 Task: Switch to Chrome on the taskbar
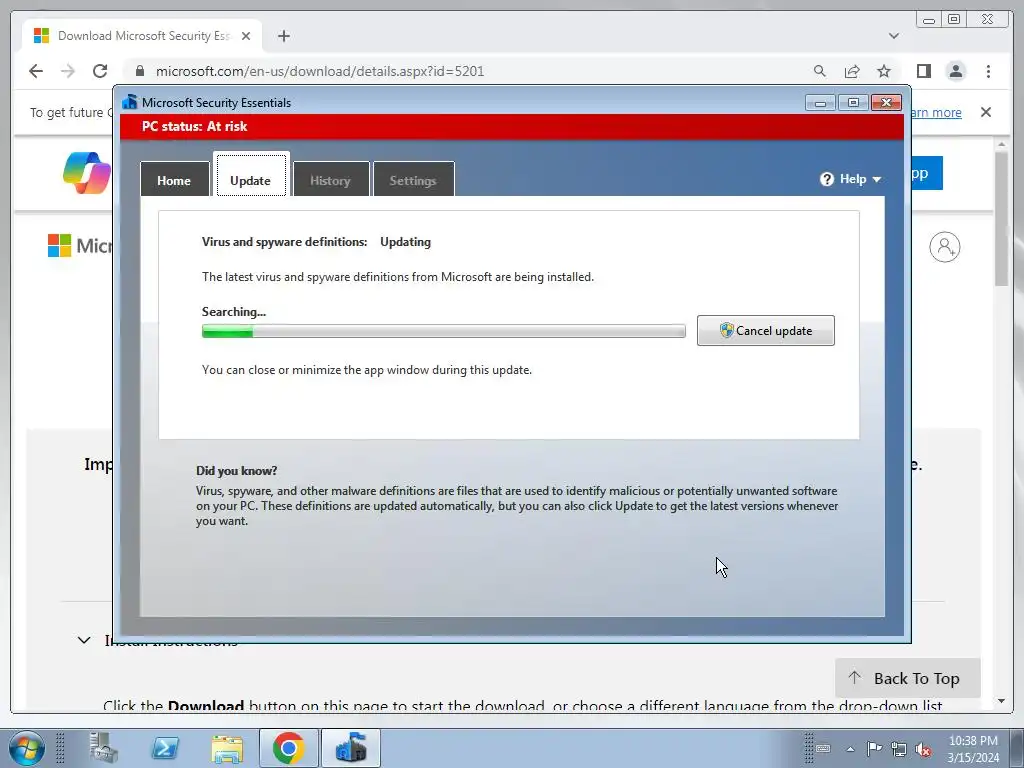click(x=289, y=748)
